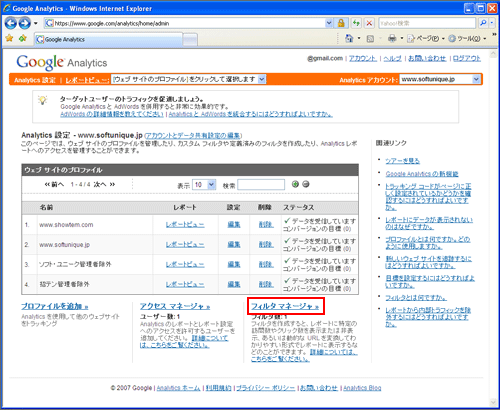Open the rows per page 表示 dropdown
The image size is (500, 410).
pos(204,185)
